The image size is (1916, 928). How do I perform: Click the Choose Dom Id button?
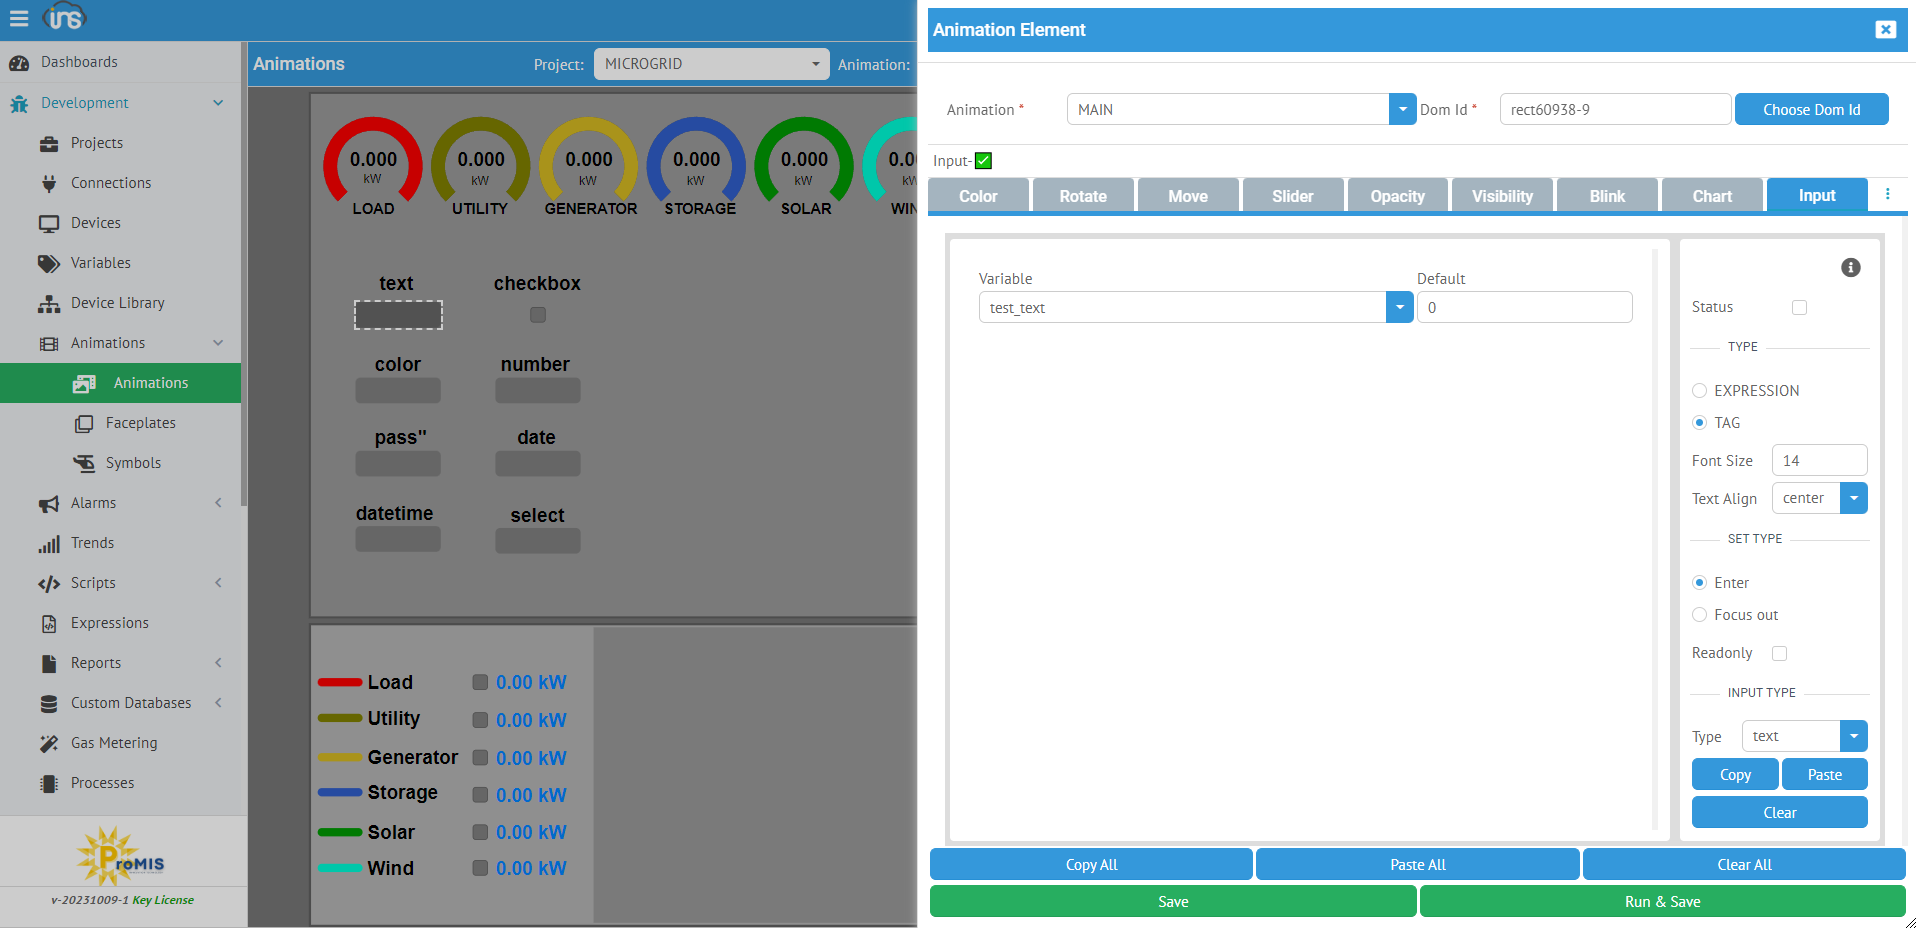tap(1812, 109)
